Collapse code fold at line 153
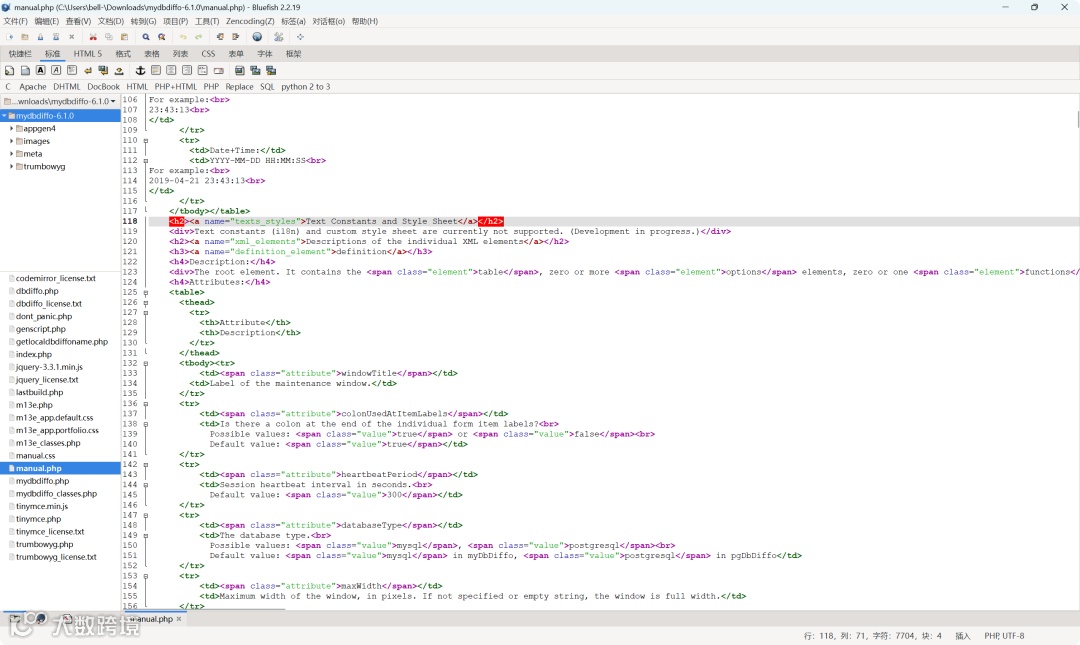The width and height of the screenshot is (1080, 645). tap(145, 576)
